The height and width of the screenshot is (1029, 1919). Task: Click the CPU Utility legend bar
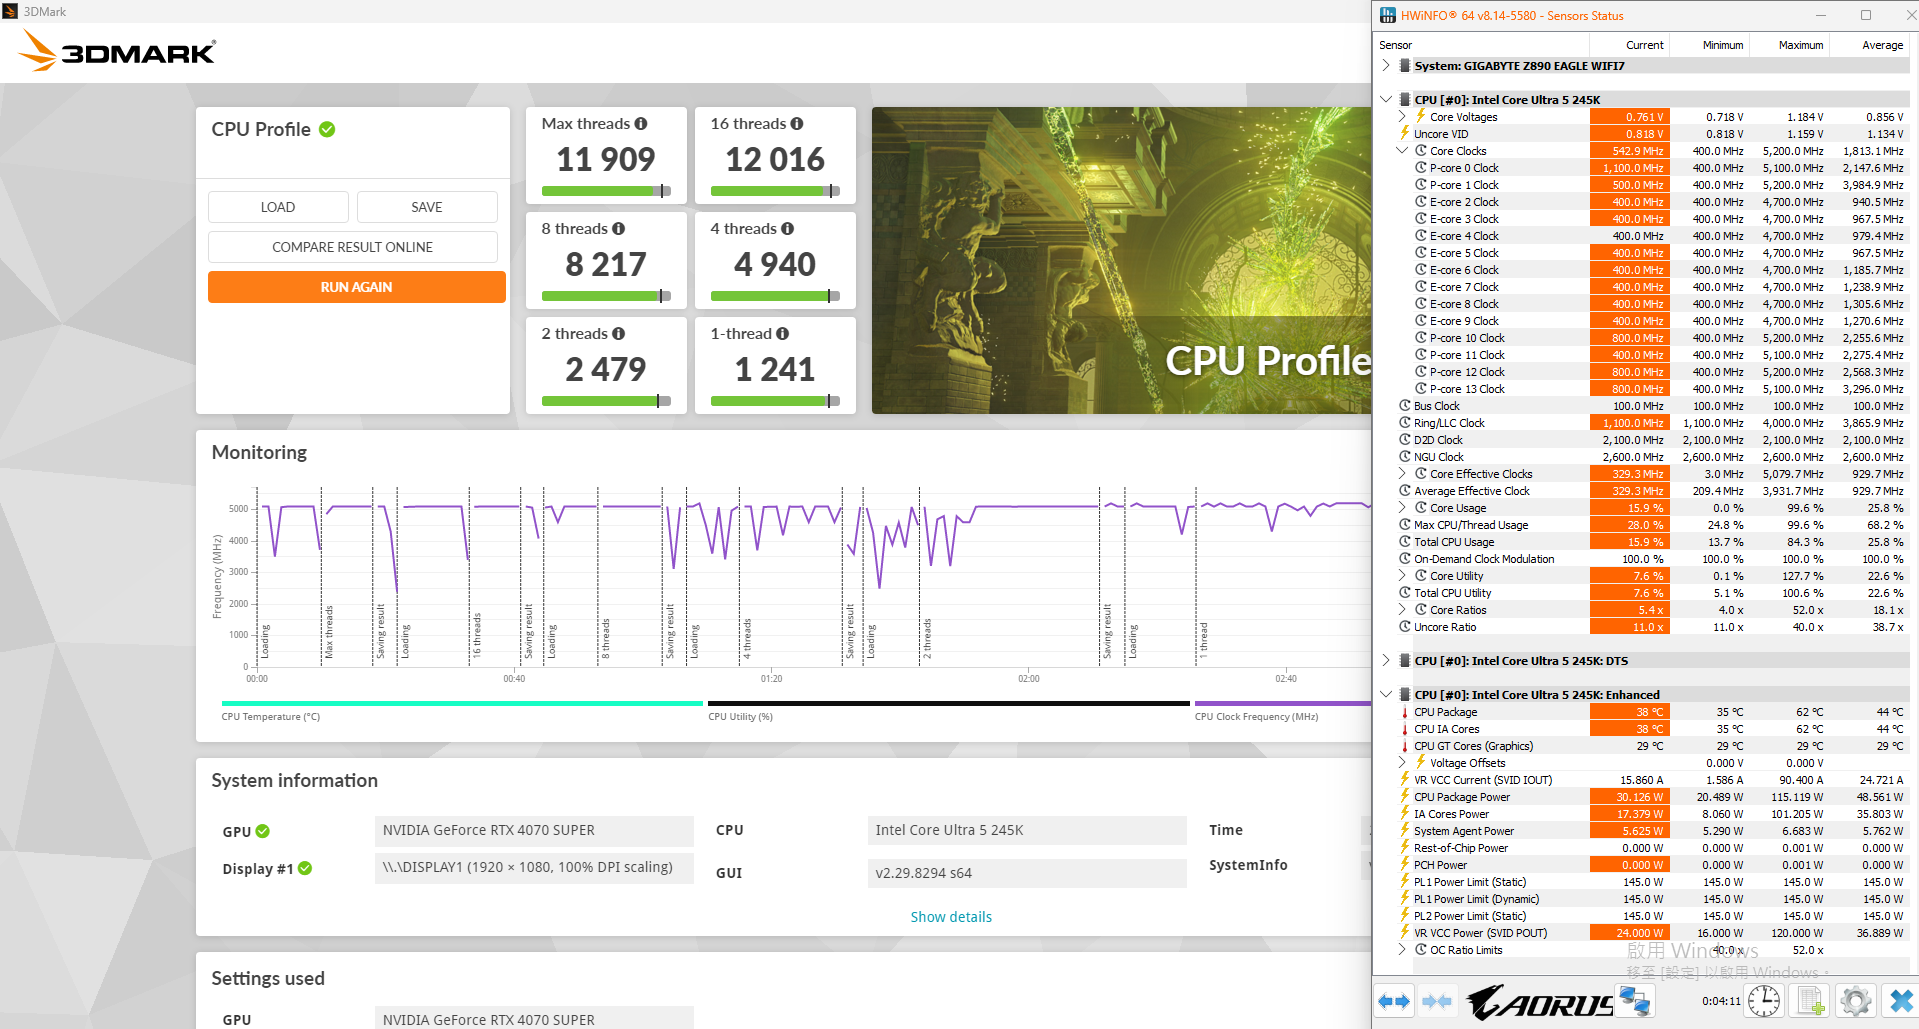[x=949, y=704]
